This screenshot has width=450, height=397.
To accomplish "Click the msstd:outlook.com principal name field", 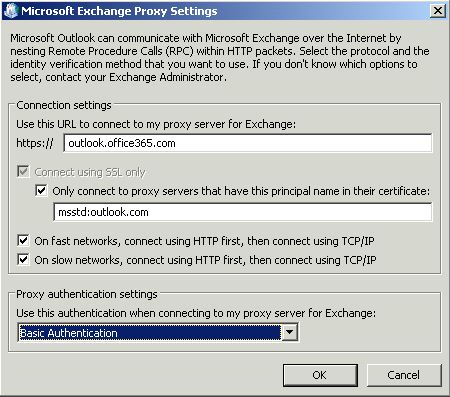I will 243,212.
